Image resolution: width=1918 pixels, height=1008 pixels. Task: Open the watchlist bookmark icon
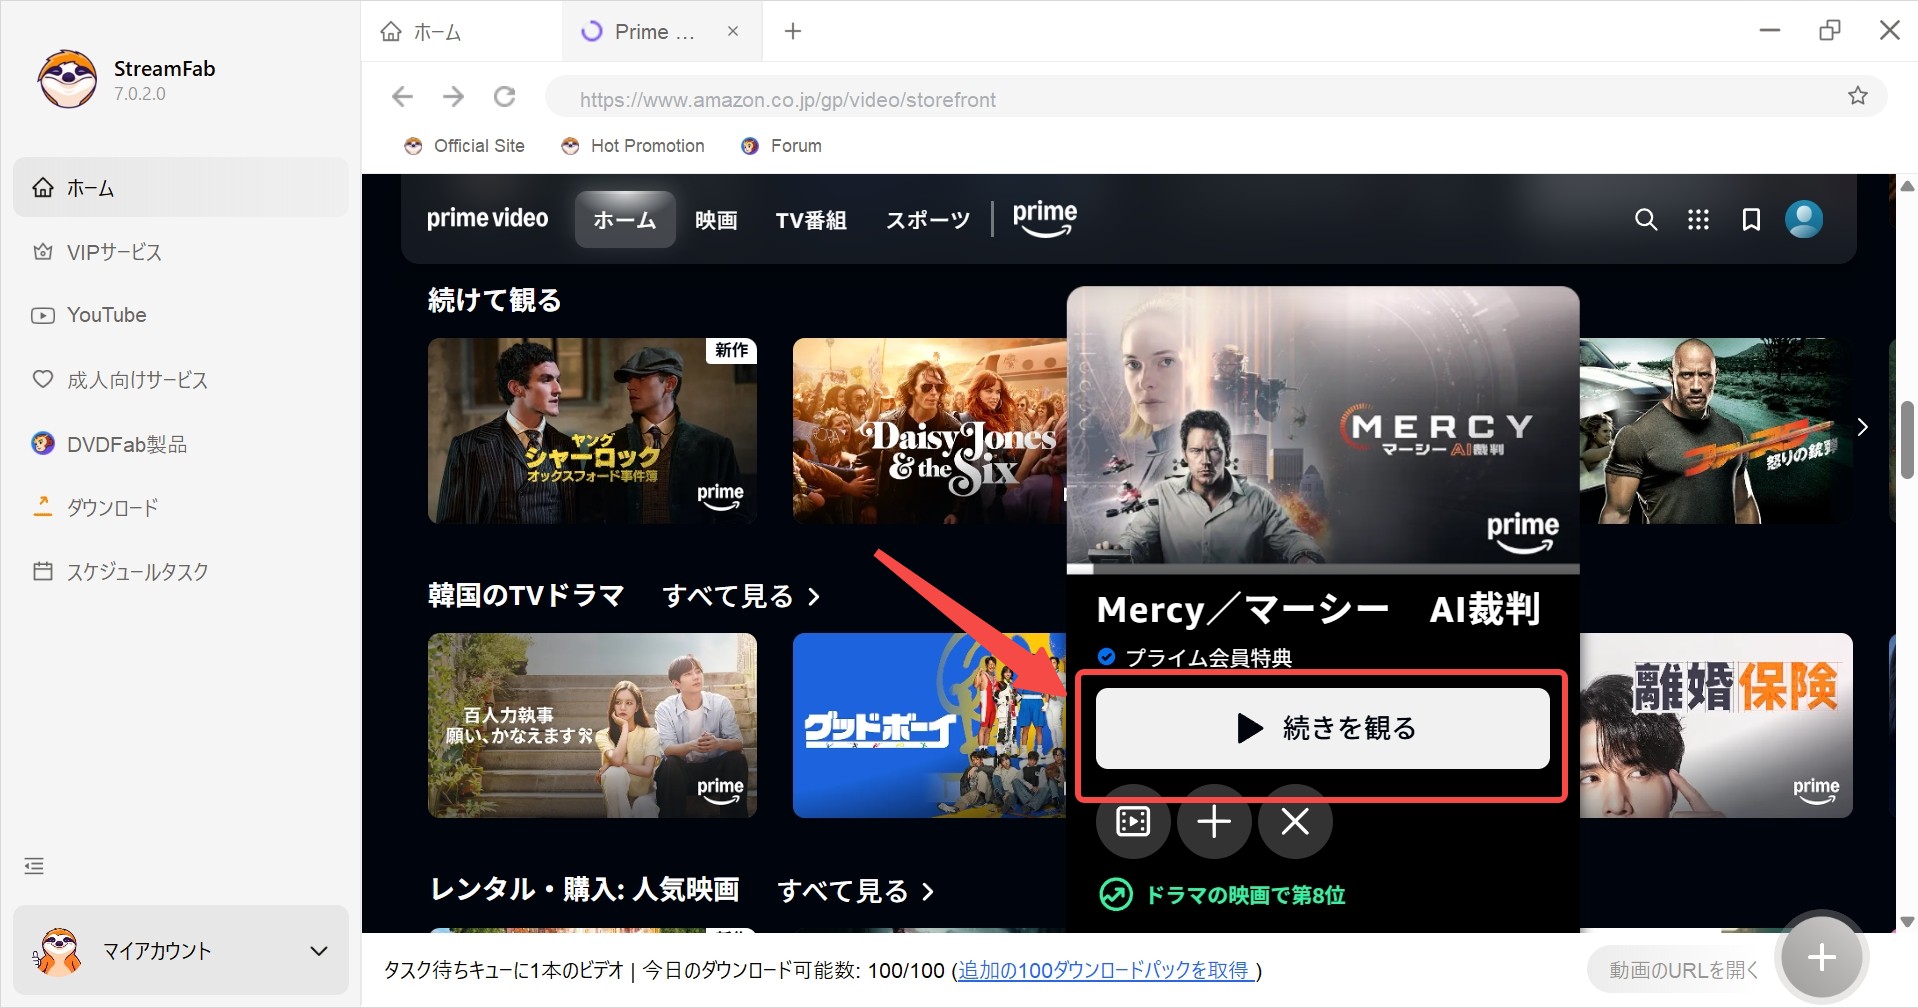coord(1751,219)
